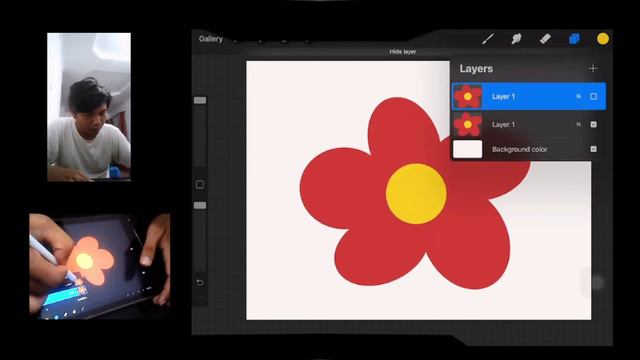This screenshot has height=360, width=640.
Task: Open blend mode N of unselected Layer 1
Action: click(578, 124)
